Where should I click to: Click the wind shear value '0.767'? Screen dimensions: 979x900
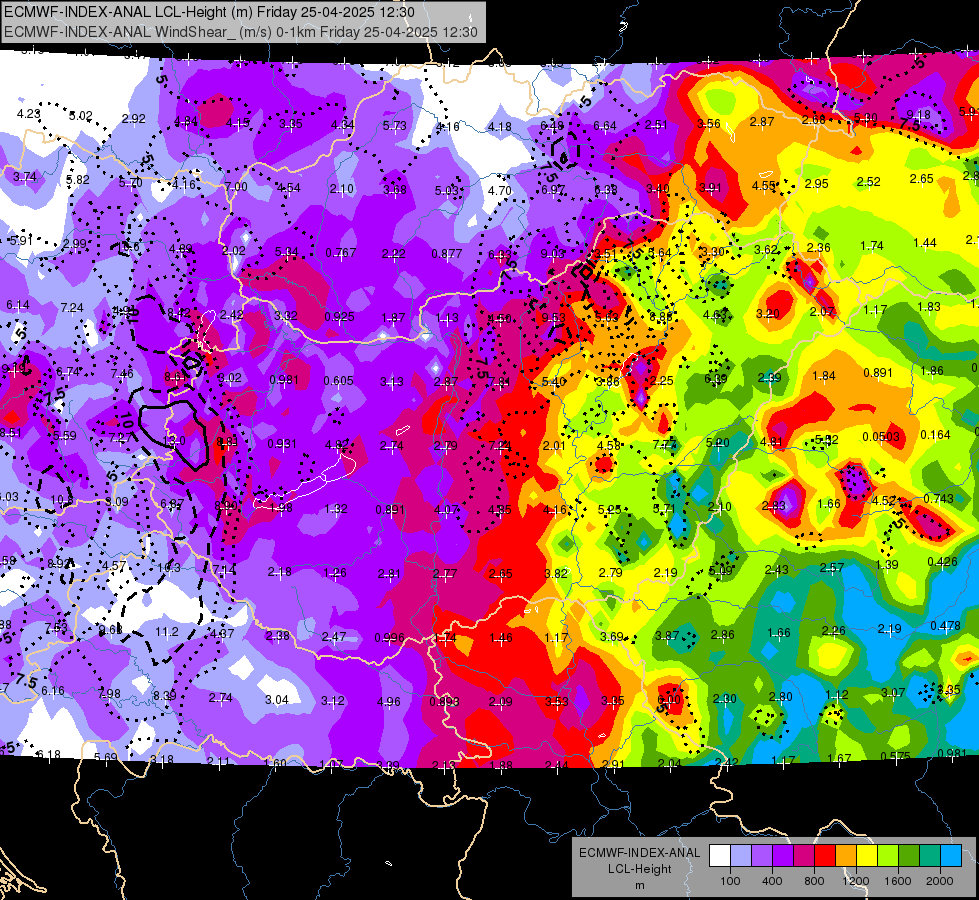pyautogui.click(x=341, y=252)
